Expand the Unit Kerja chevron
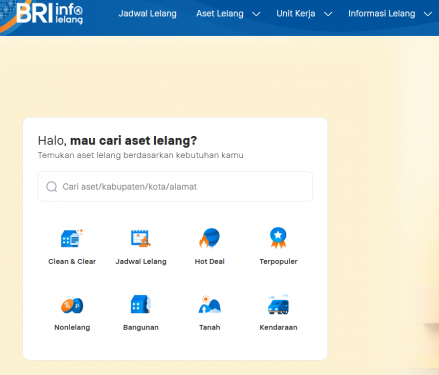 [328, 14]
